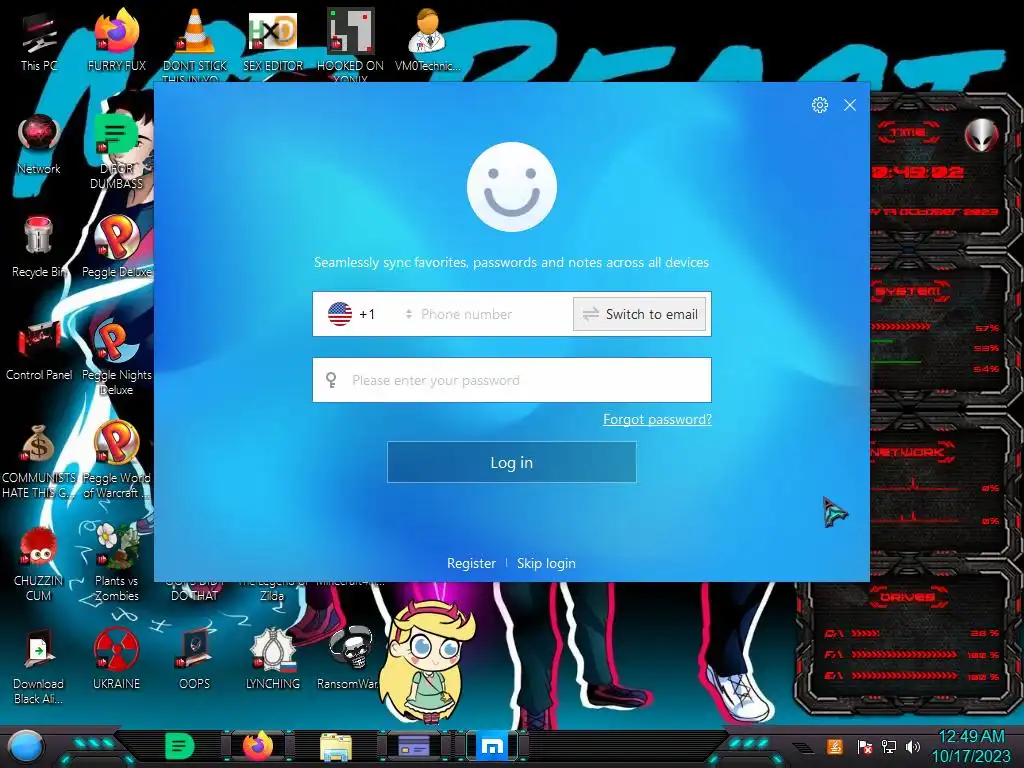Open D FOR DUMBASS green icon
1024x768 pixels.
coord(116,152)
